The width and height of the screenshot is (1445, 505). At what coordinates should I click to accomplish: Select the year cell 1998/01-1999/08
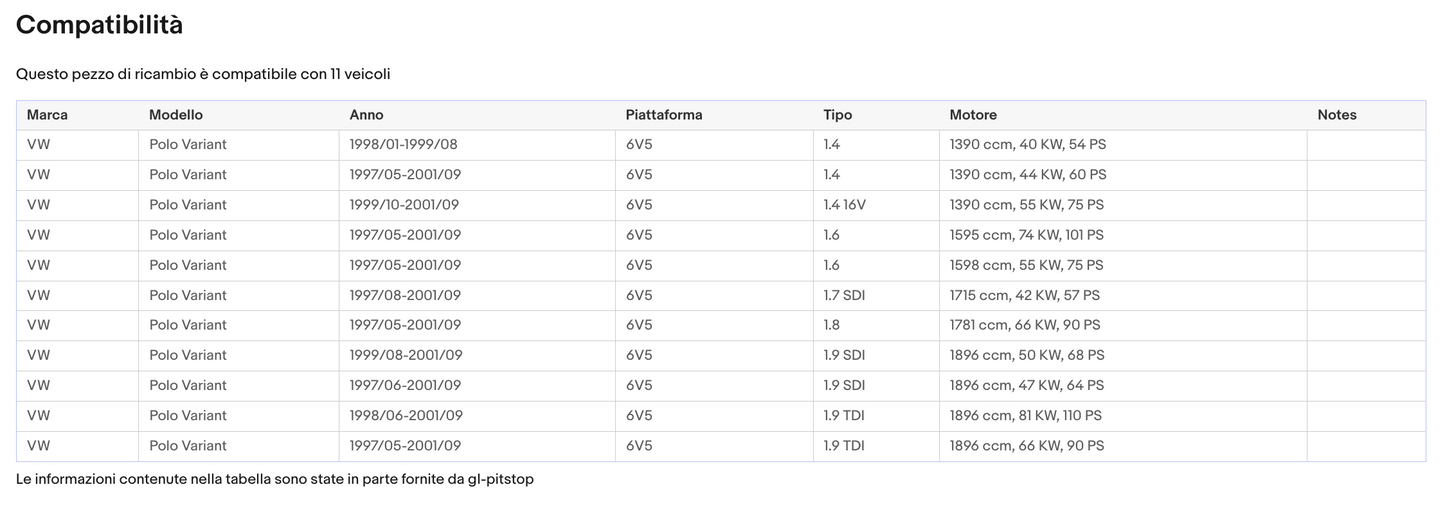[403, 145]
